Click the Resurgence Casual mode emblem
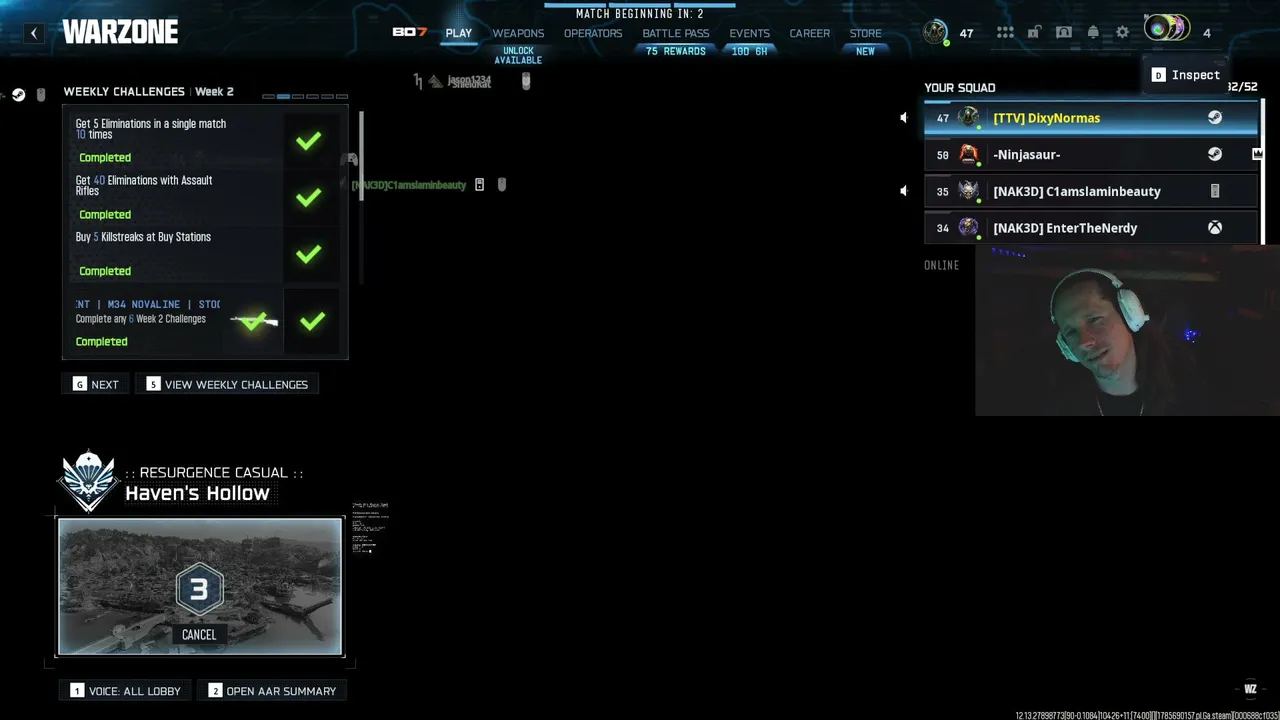This screenshot has height=720, width=1280. click(x=89, y=482)
